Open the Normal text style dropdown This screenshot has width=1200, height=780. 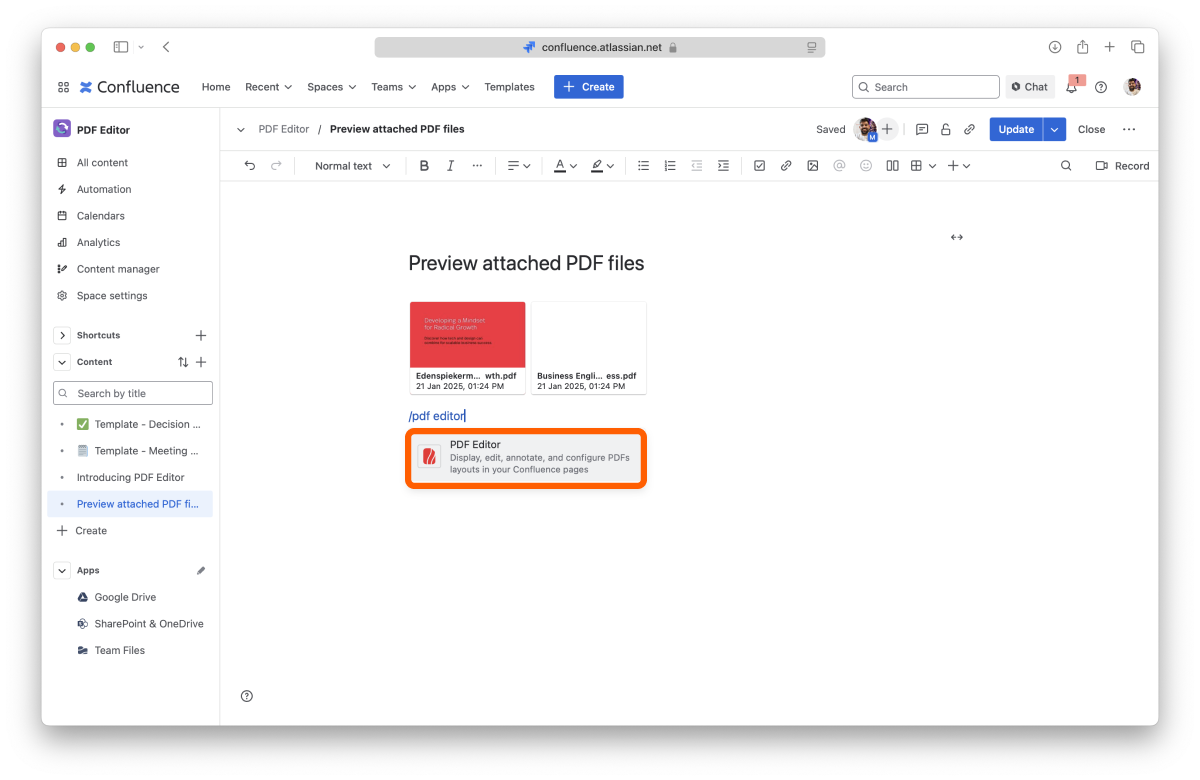click(352, 166)
